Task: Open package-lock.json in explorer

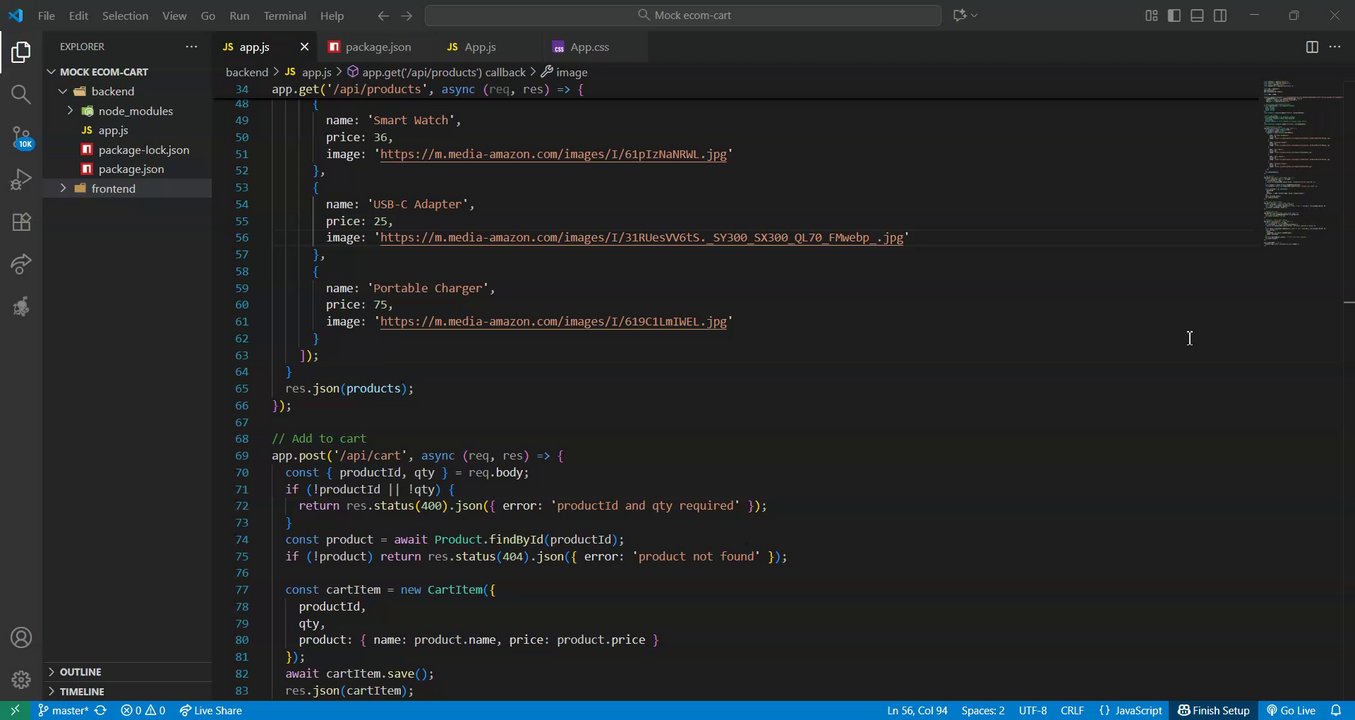Action: click(x=143, y=150)
